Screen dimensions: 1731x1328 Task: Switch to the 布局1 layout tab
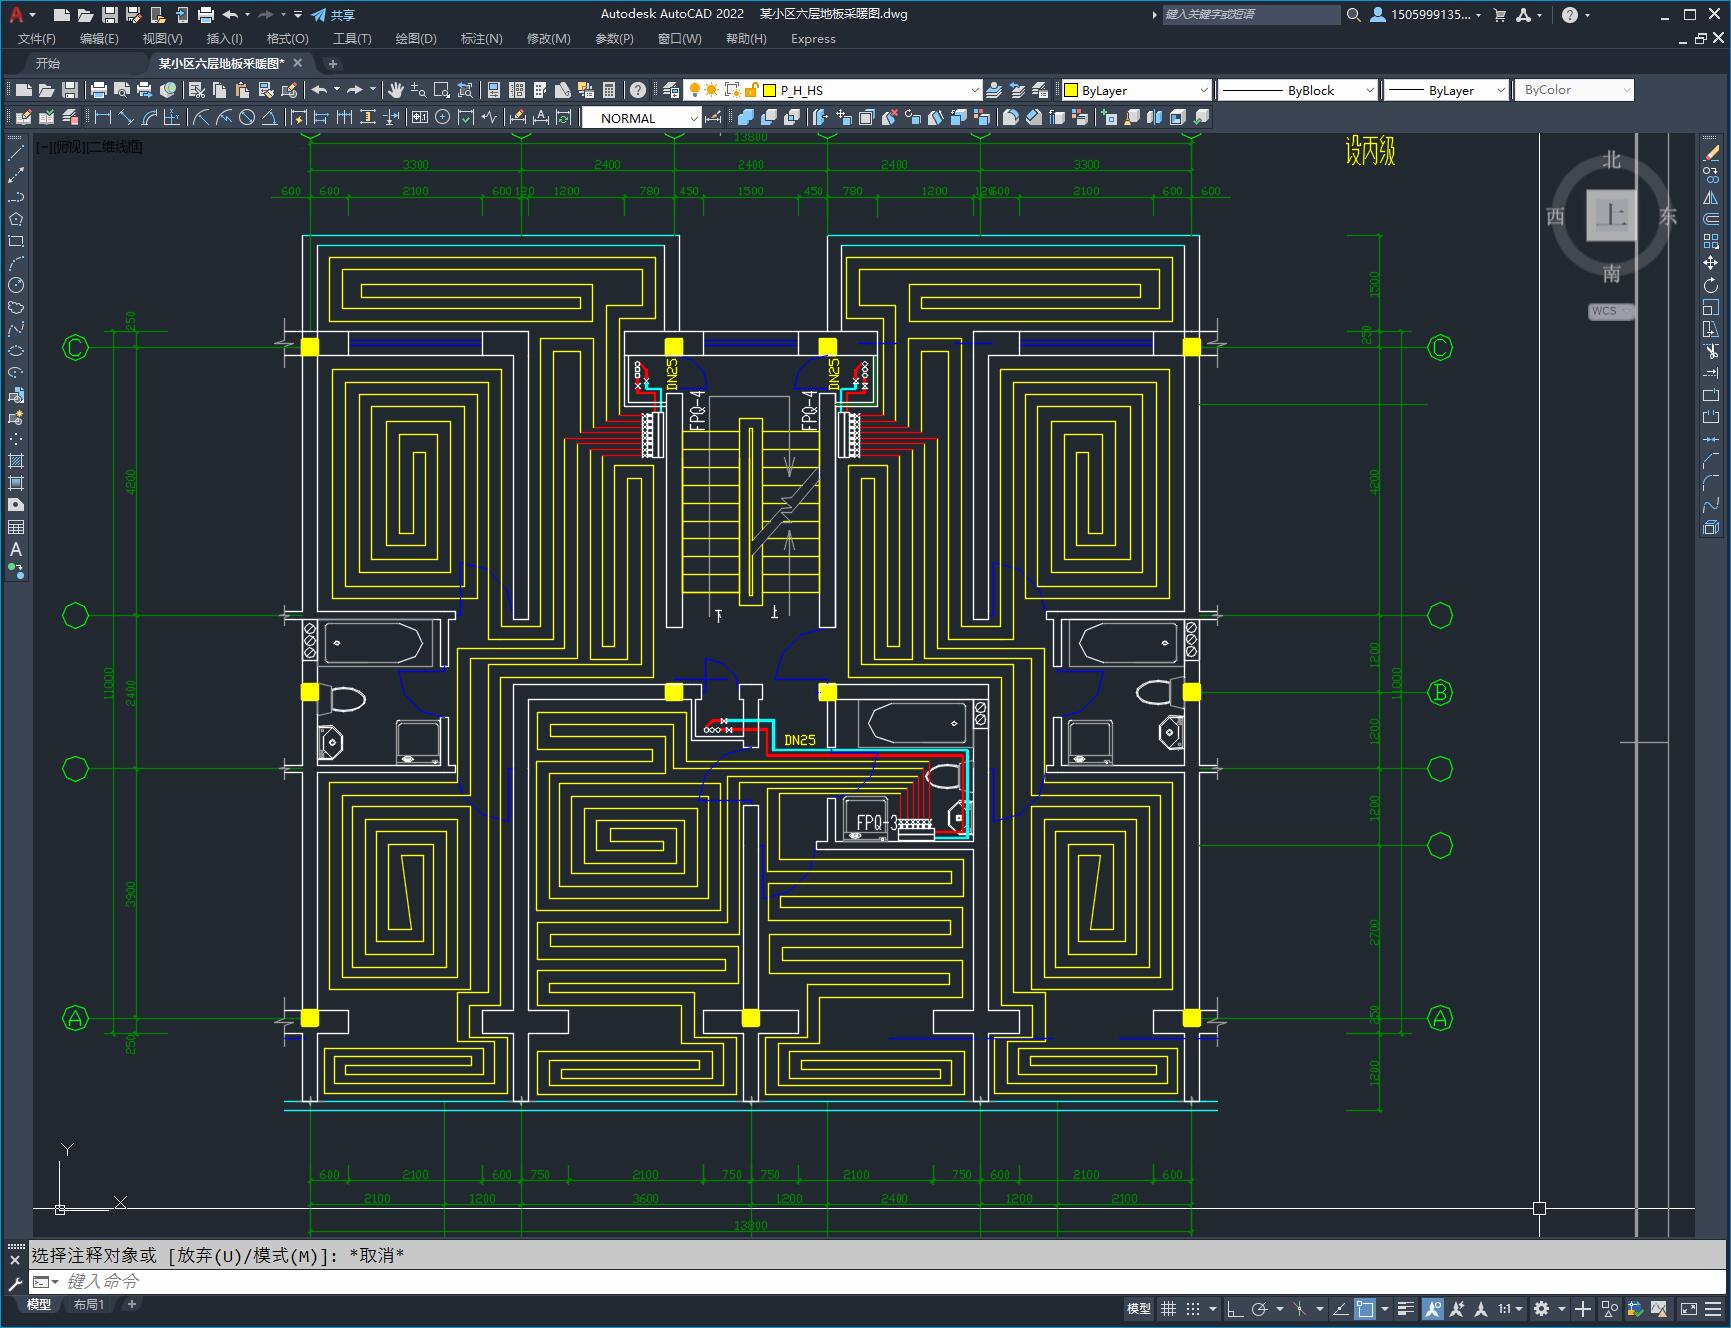click(88, 1304)
